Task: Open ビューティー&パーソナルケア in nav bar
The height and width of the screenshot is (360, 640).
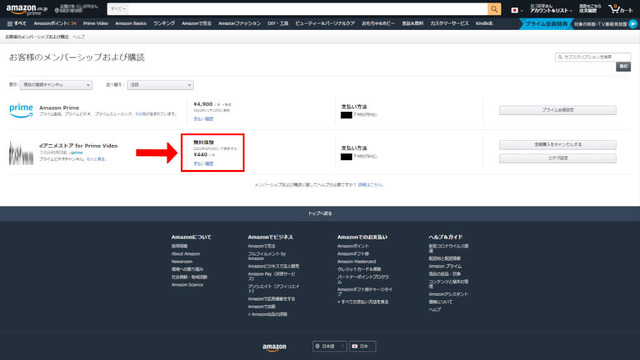Action: (325, 24)
